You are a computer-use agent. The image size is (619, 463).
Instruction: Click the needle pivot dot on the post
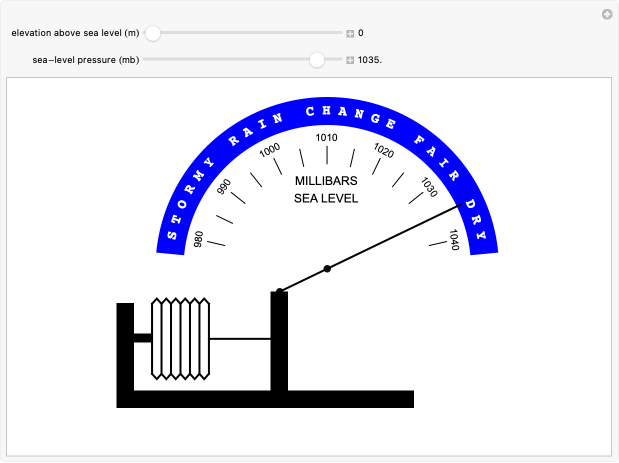click(280, 291)
